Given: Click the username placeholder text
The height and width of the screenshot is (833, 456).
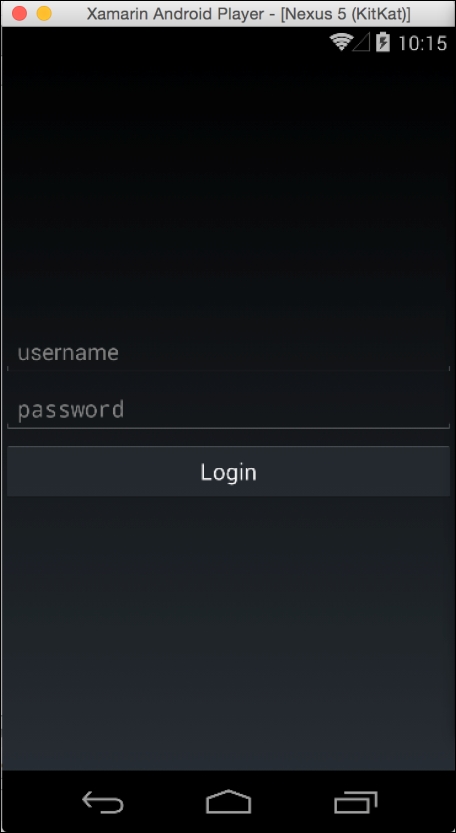Looking at the screenshot, I should (68, 353).
